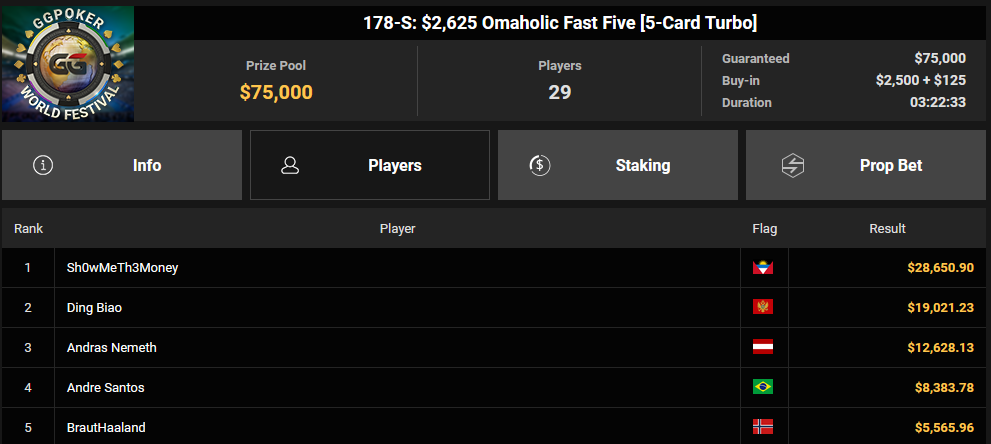Select the Players tab
The width and height of the screenshot is (991, 444).
tap(370, 165)
